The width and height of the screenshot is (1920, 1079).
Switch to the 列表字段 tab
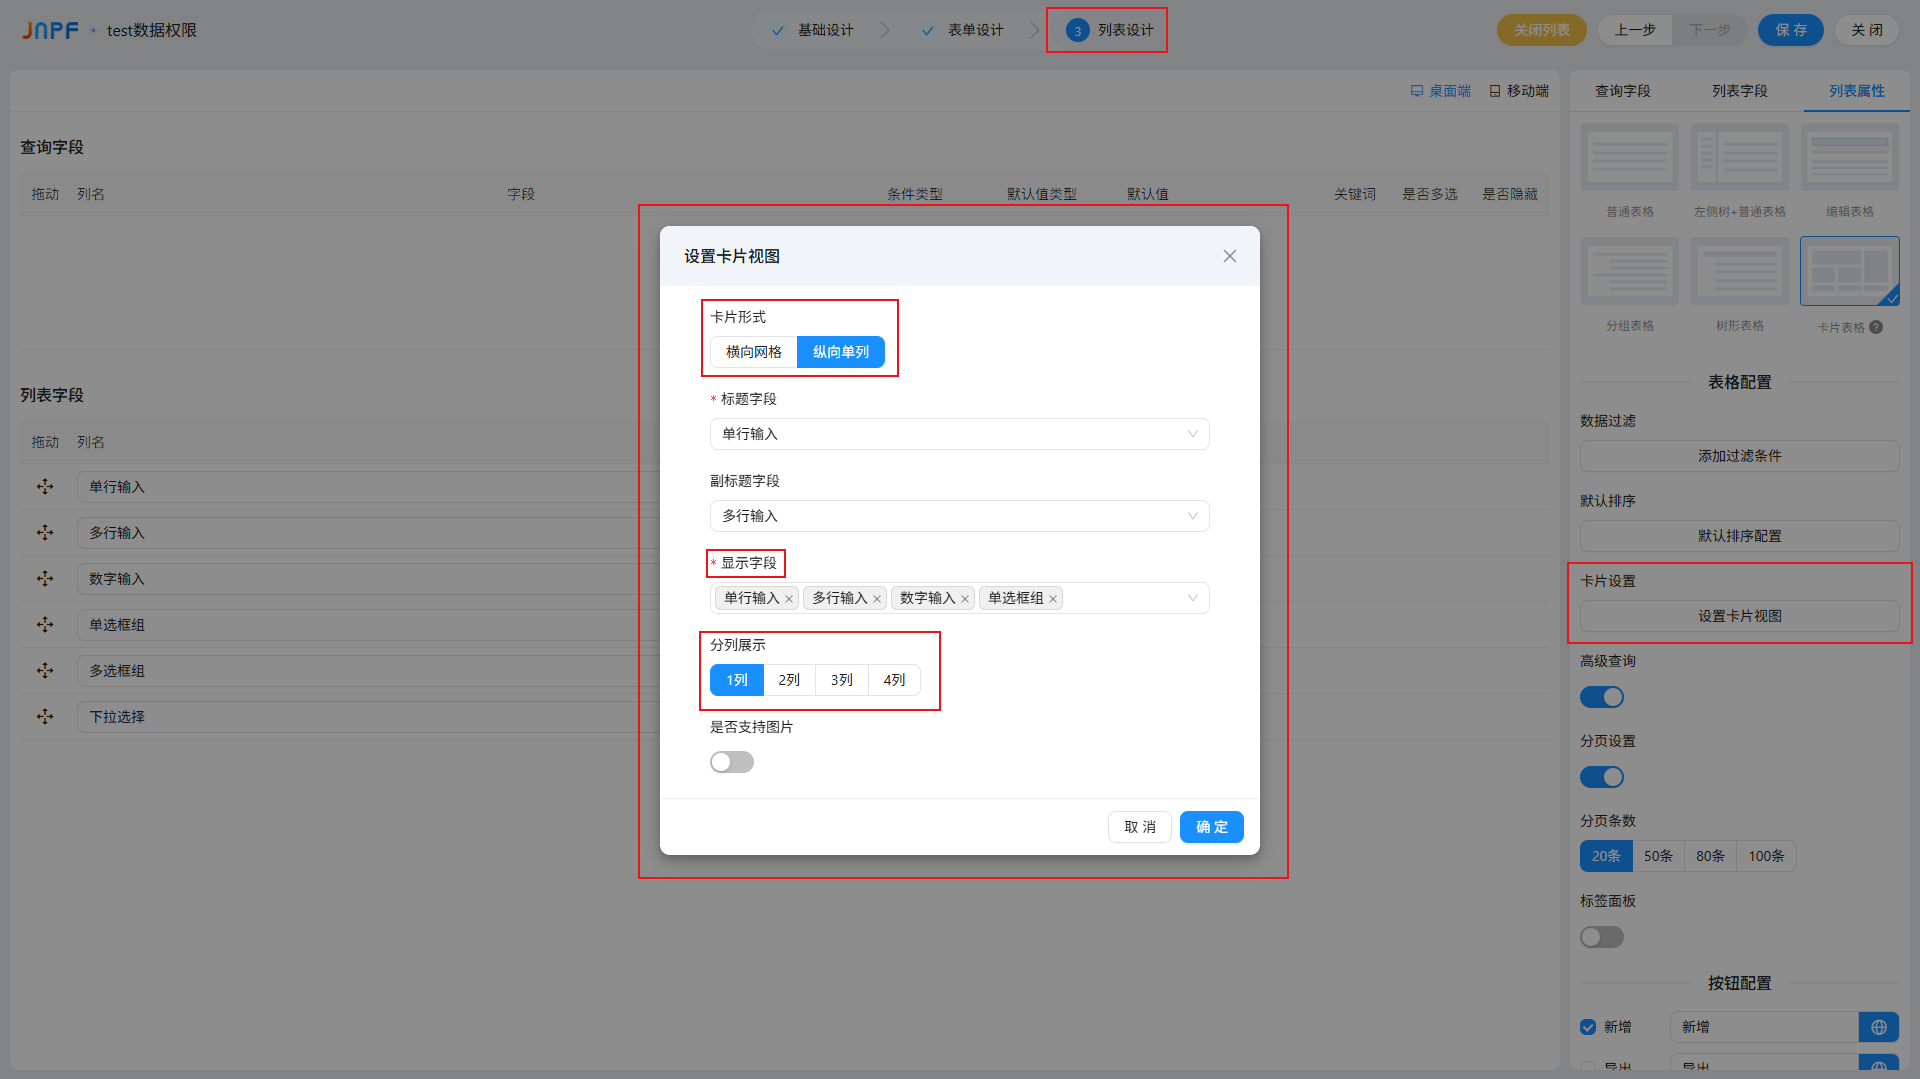coord(1739,91)
